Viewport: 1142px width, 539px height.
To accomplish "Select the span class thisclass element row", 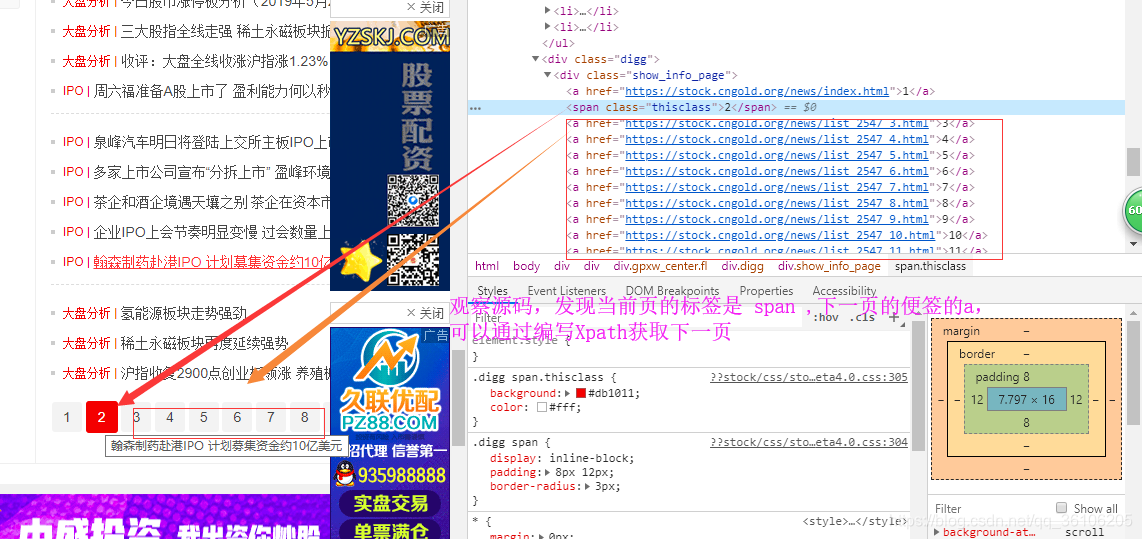I will coord(796,107).
